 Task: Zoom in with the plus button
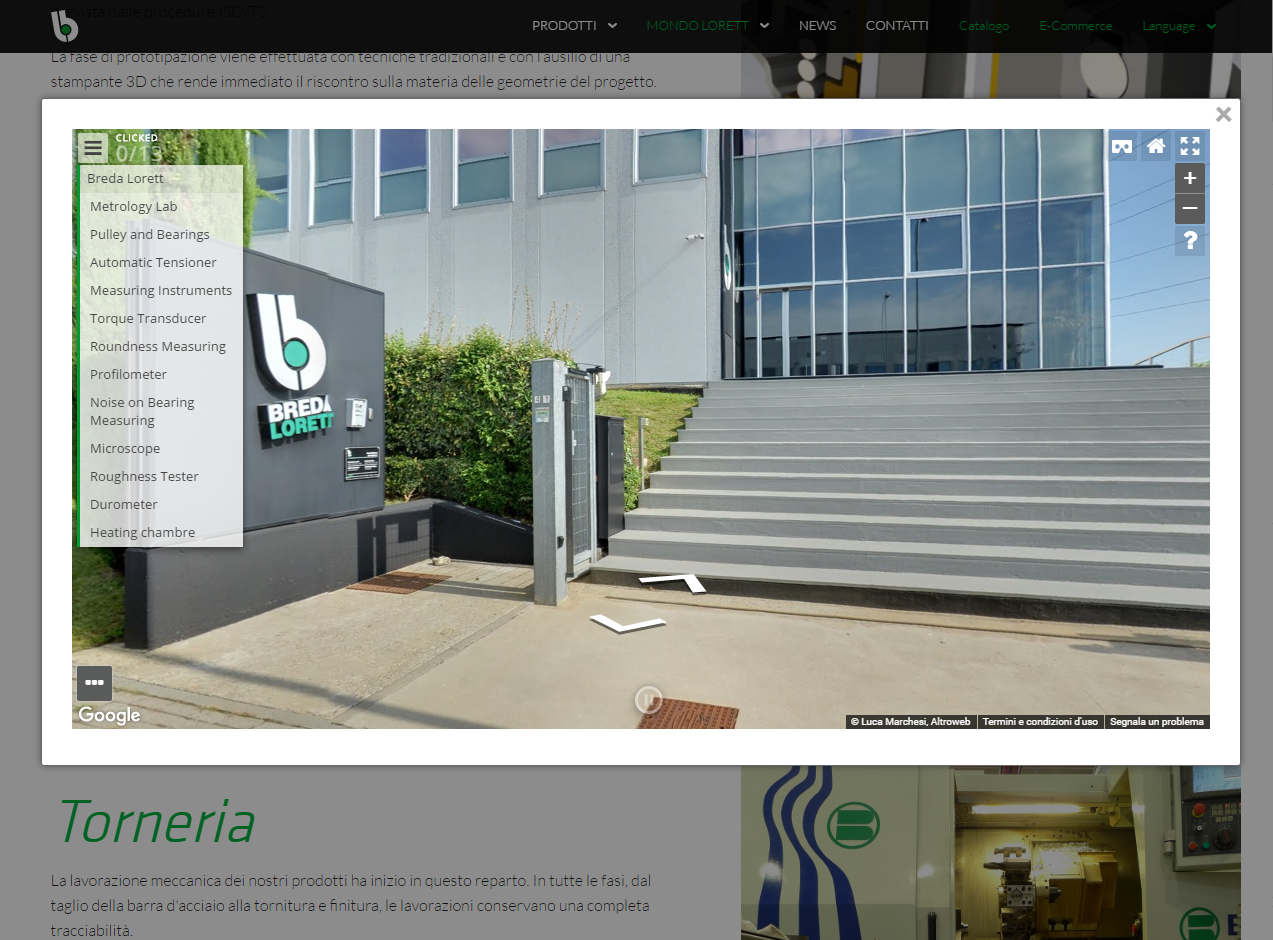pos(1190,178)
